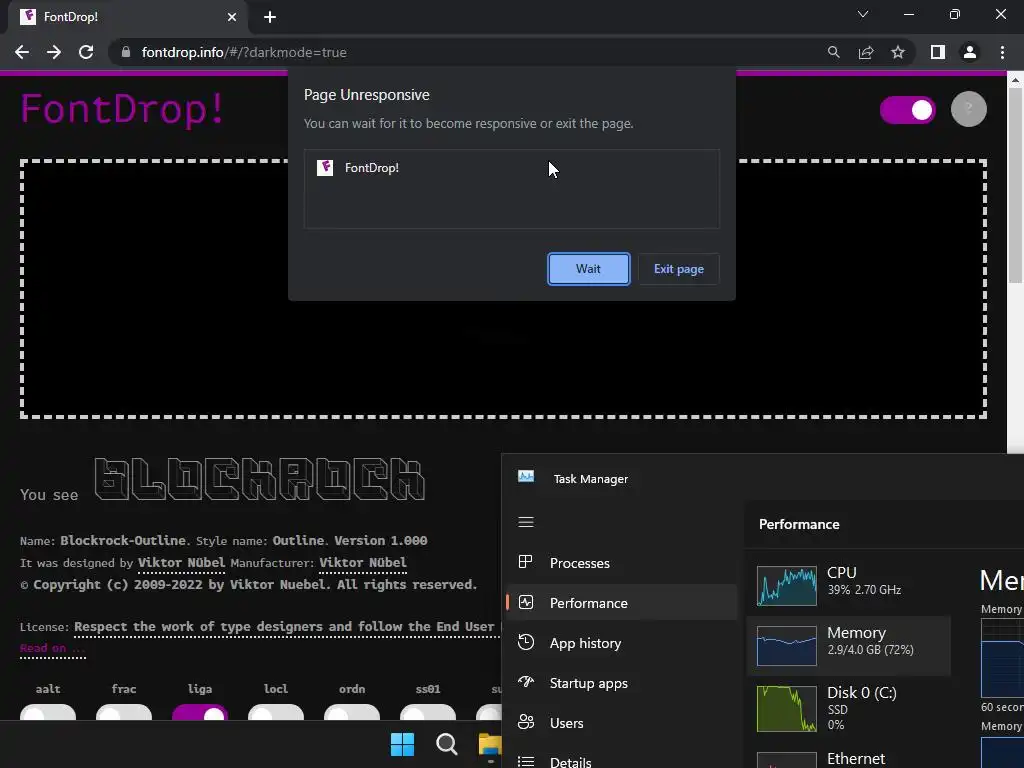Click the Startup apps gauge icon
The height and width of the screenshot is (768, 1024).
coord(526,682)
